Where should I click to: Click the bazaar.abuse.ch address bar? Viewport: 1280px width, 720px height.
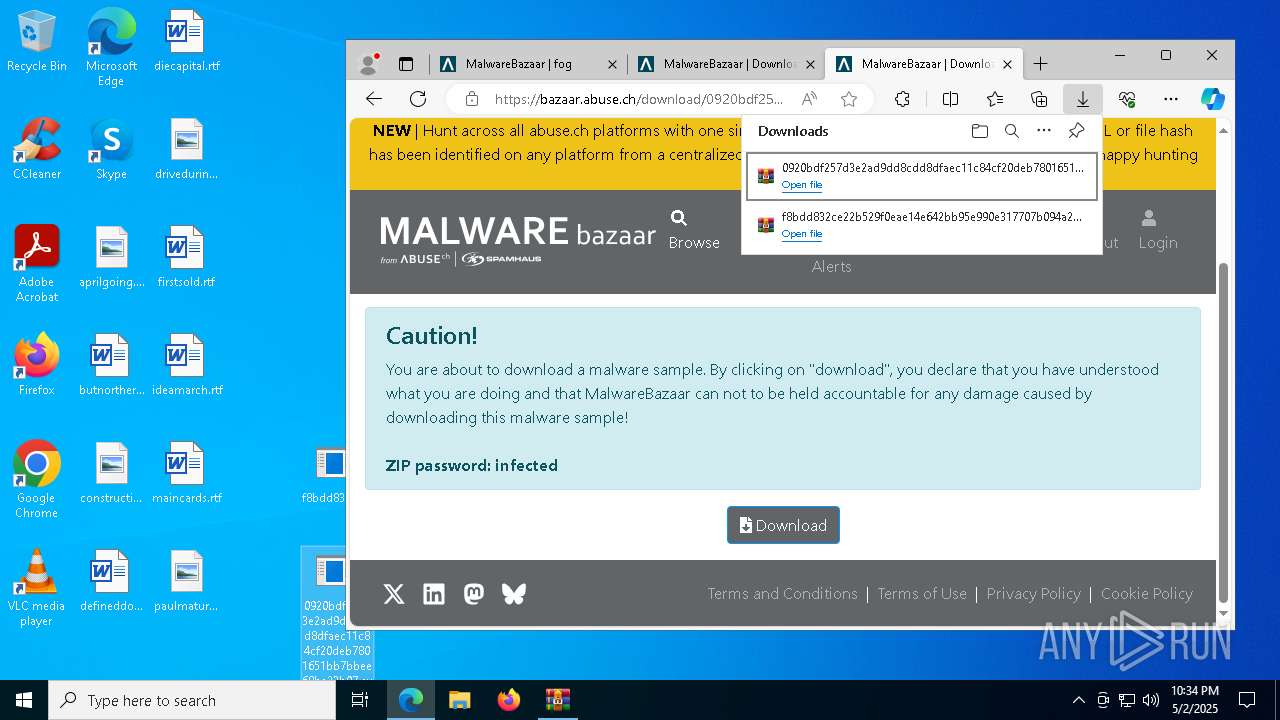pos(638,99)
